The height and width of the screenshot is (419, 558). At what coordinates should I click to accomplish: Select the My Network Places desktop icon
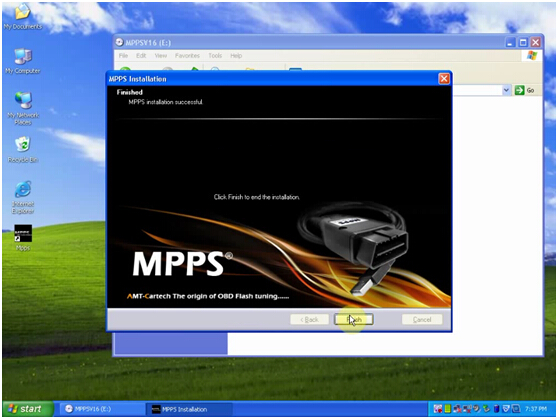click(23, 108)
